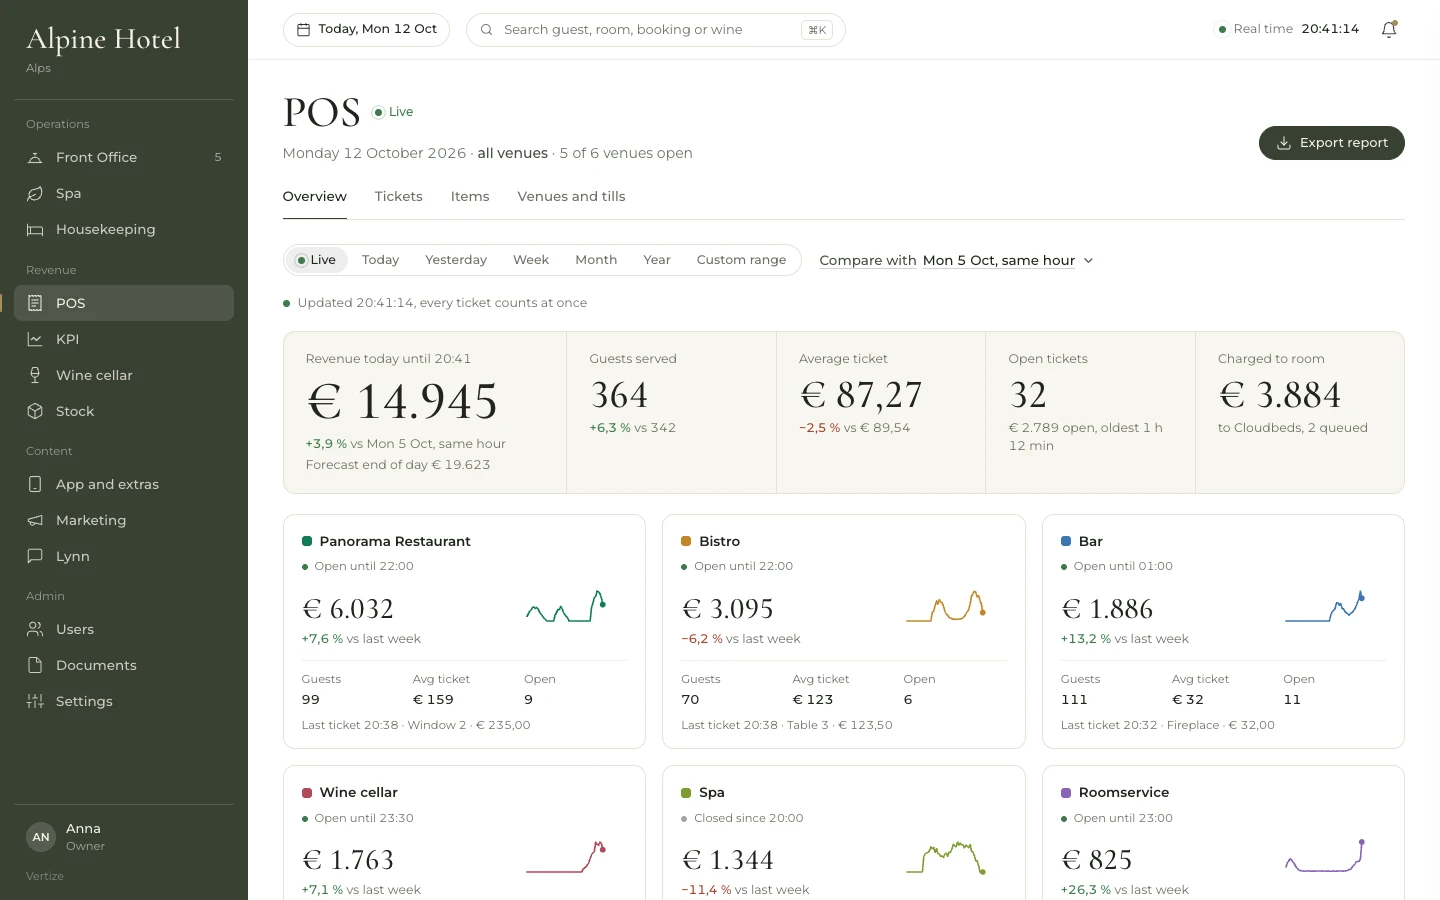Click the Lynn chat bubble icon

35,556
